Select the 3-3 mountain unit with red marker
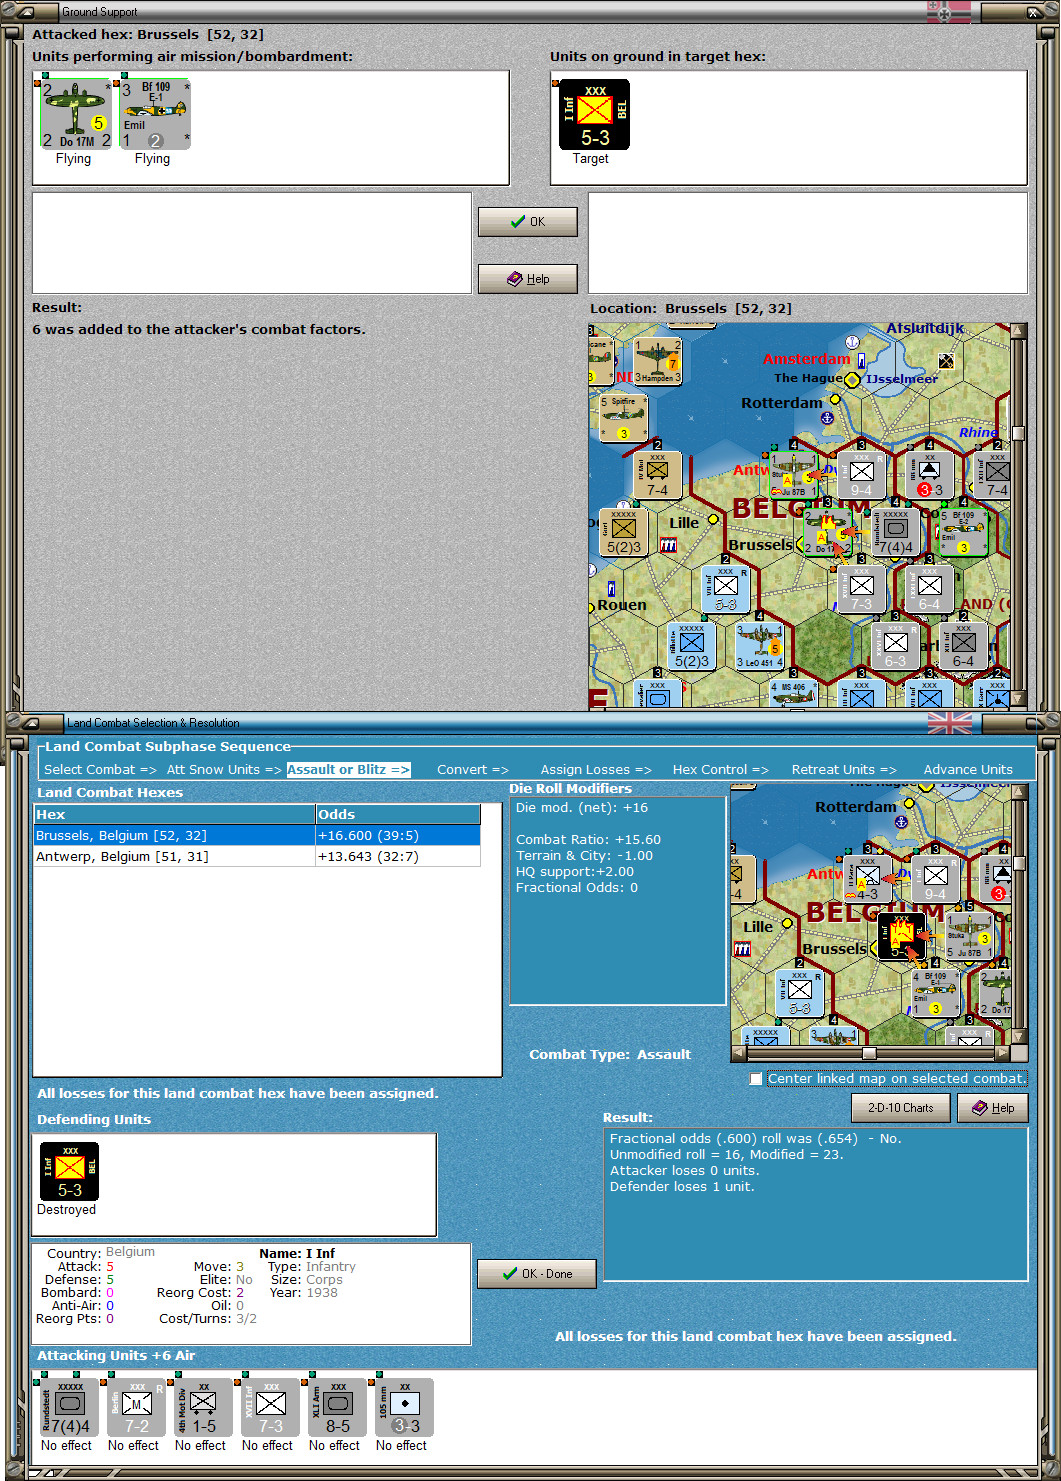1061x1481 pixels. click(x=929, y=475)
